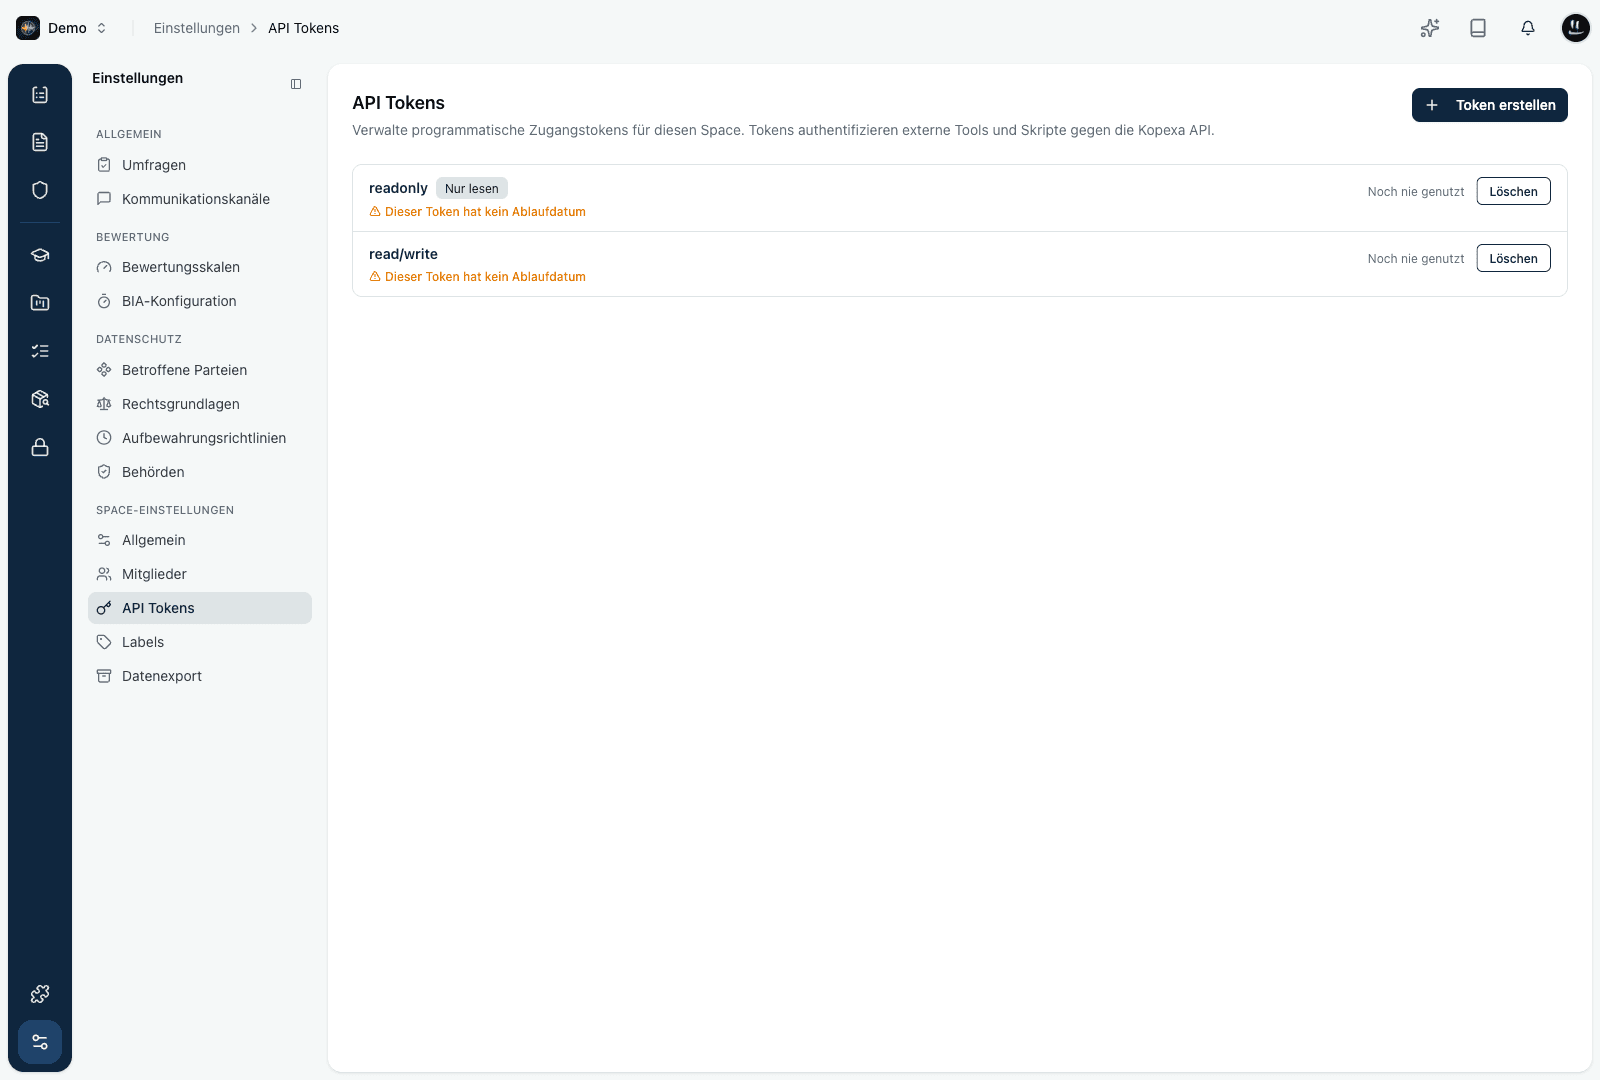Open the graduation cap section

(x=40, y=255)
